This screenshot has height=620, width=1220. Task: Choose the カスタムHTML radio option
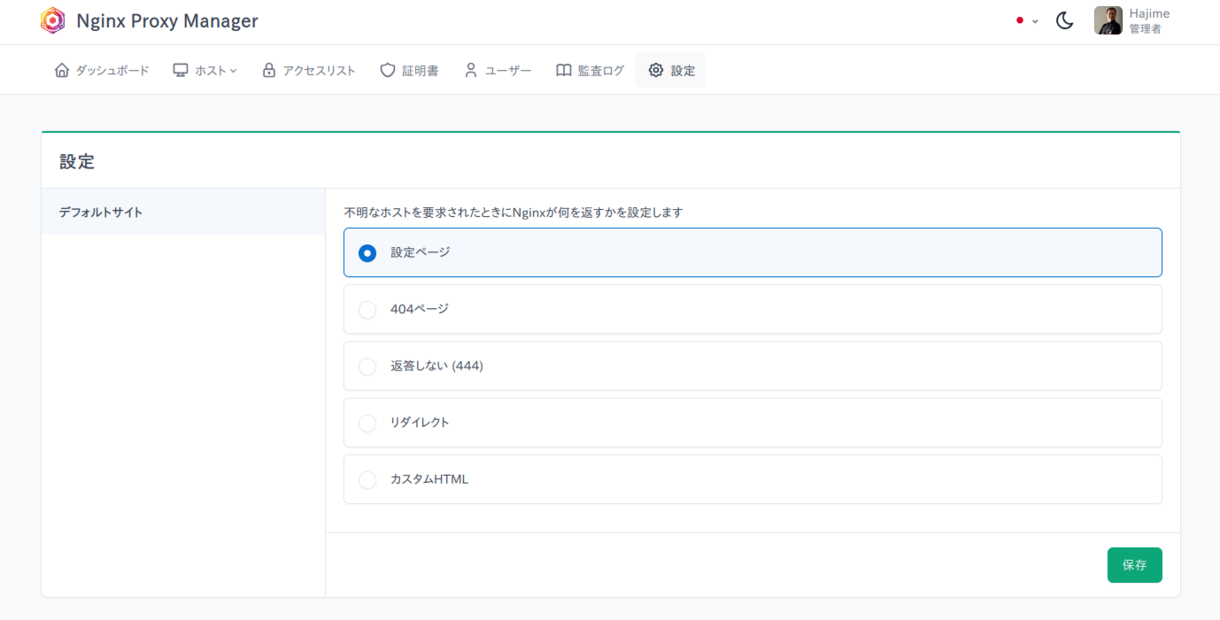pyautogui.click(x=367, y=480)
